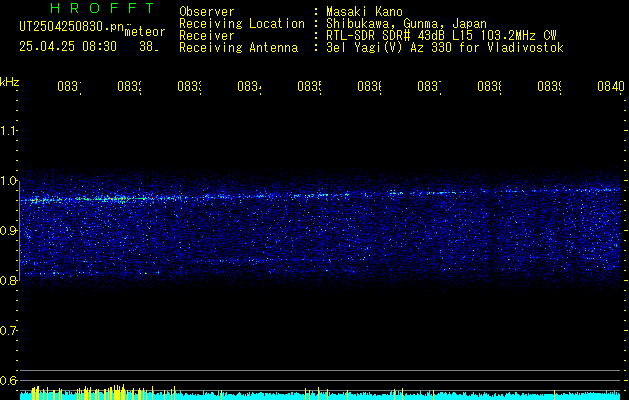629x400 pixels.
Task: Click RTL-SDR SDR# 43dB receiver text
Action: click(x=441, y=36)
